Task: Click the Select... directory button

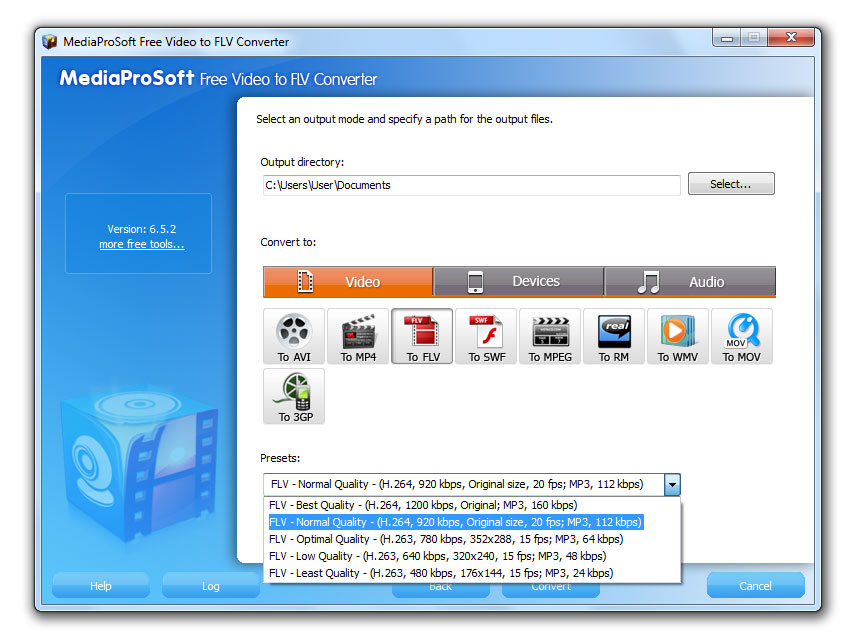Action: point(731,184)
